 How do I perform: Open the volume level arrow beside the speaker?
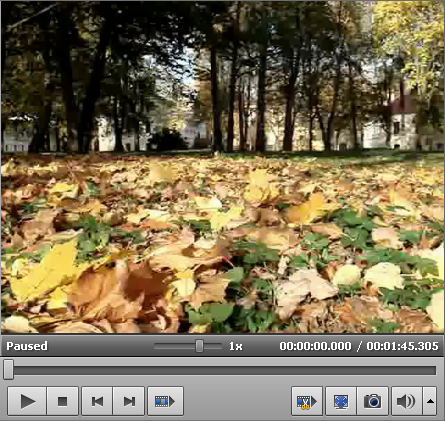pos(430,401)
